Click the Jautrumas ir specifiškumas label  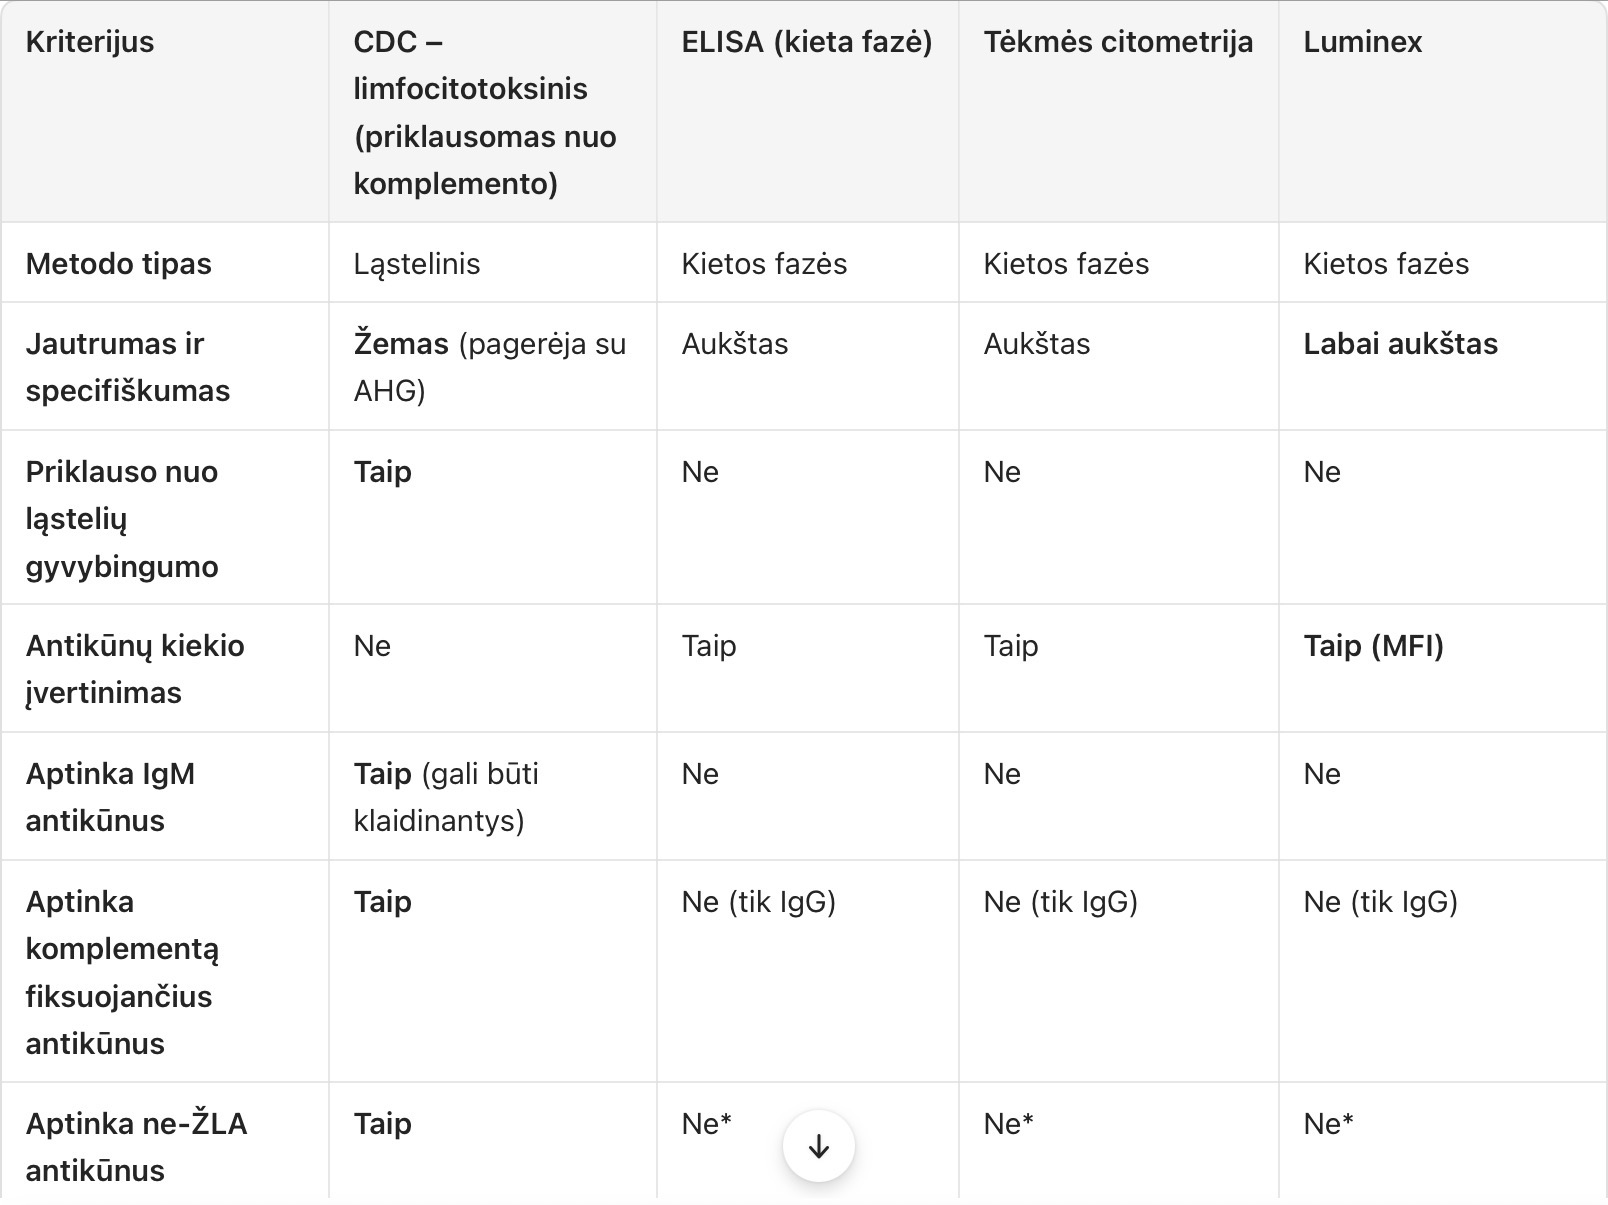tap(127, 367)
